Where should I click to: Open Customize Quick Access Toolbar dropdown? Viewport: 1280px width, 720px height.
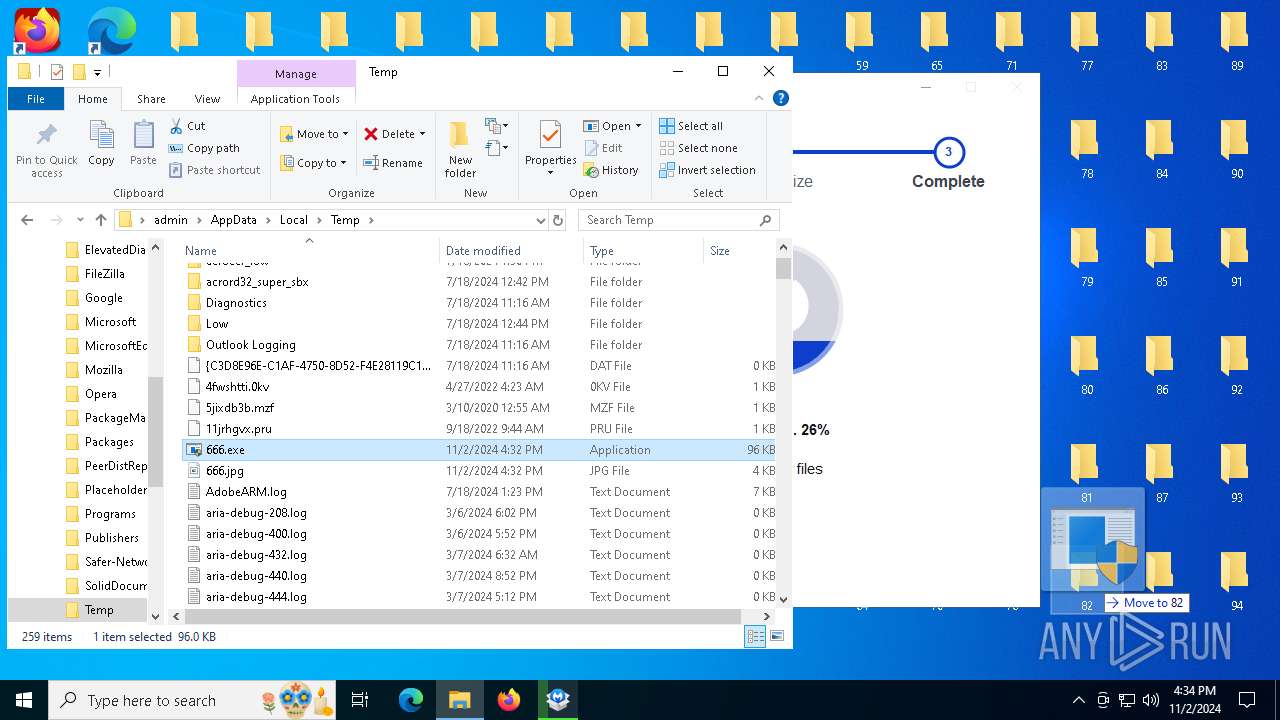98,72
